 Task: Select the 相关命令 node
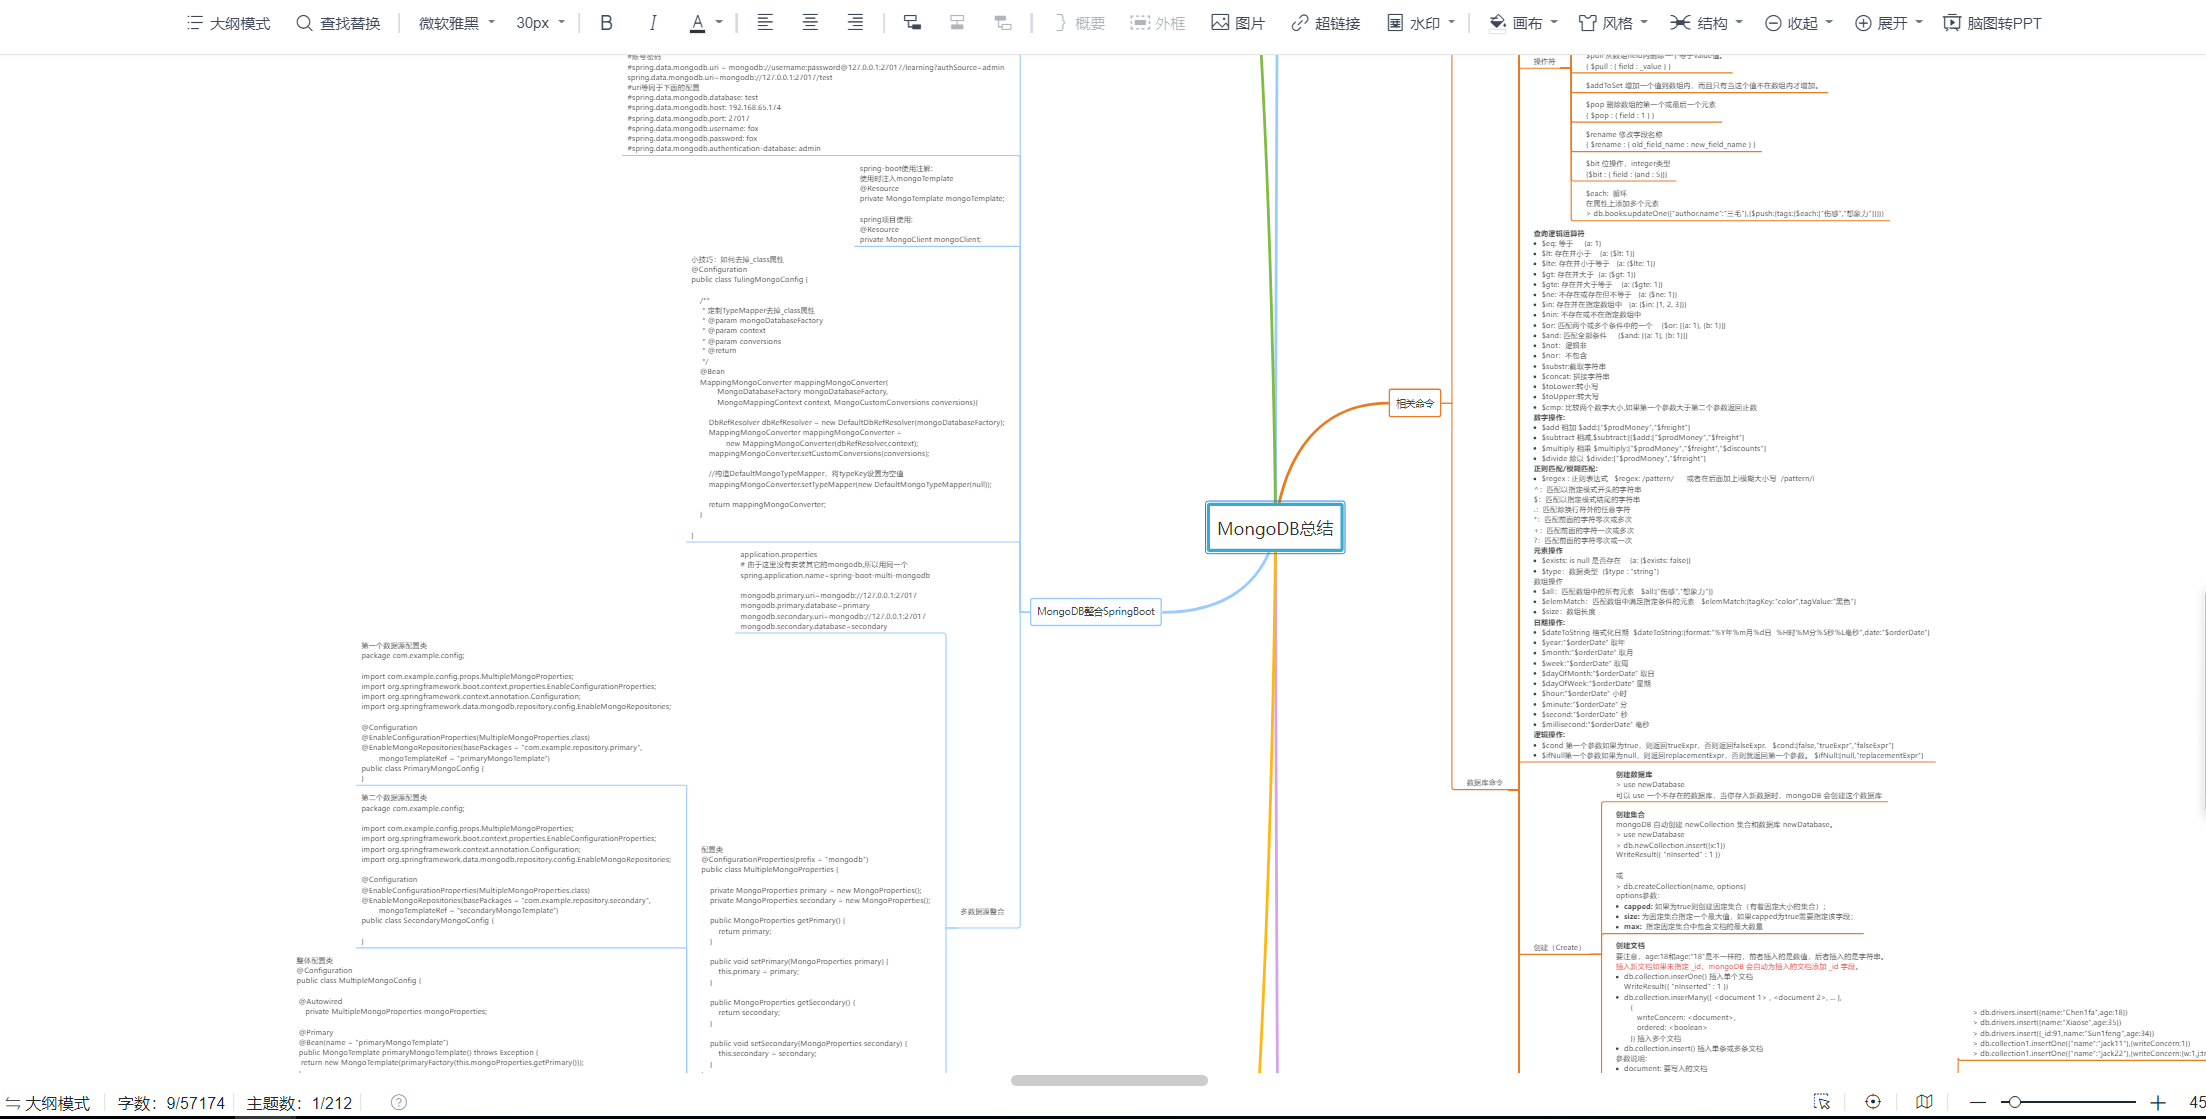point(1415,403)
